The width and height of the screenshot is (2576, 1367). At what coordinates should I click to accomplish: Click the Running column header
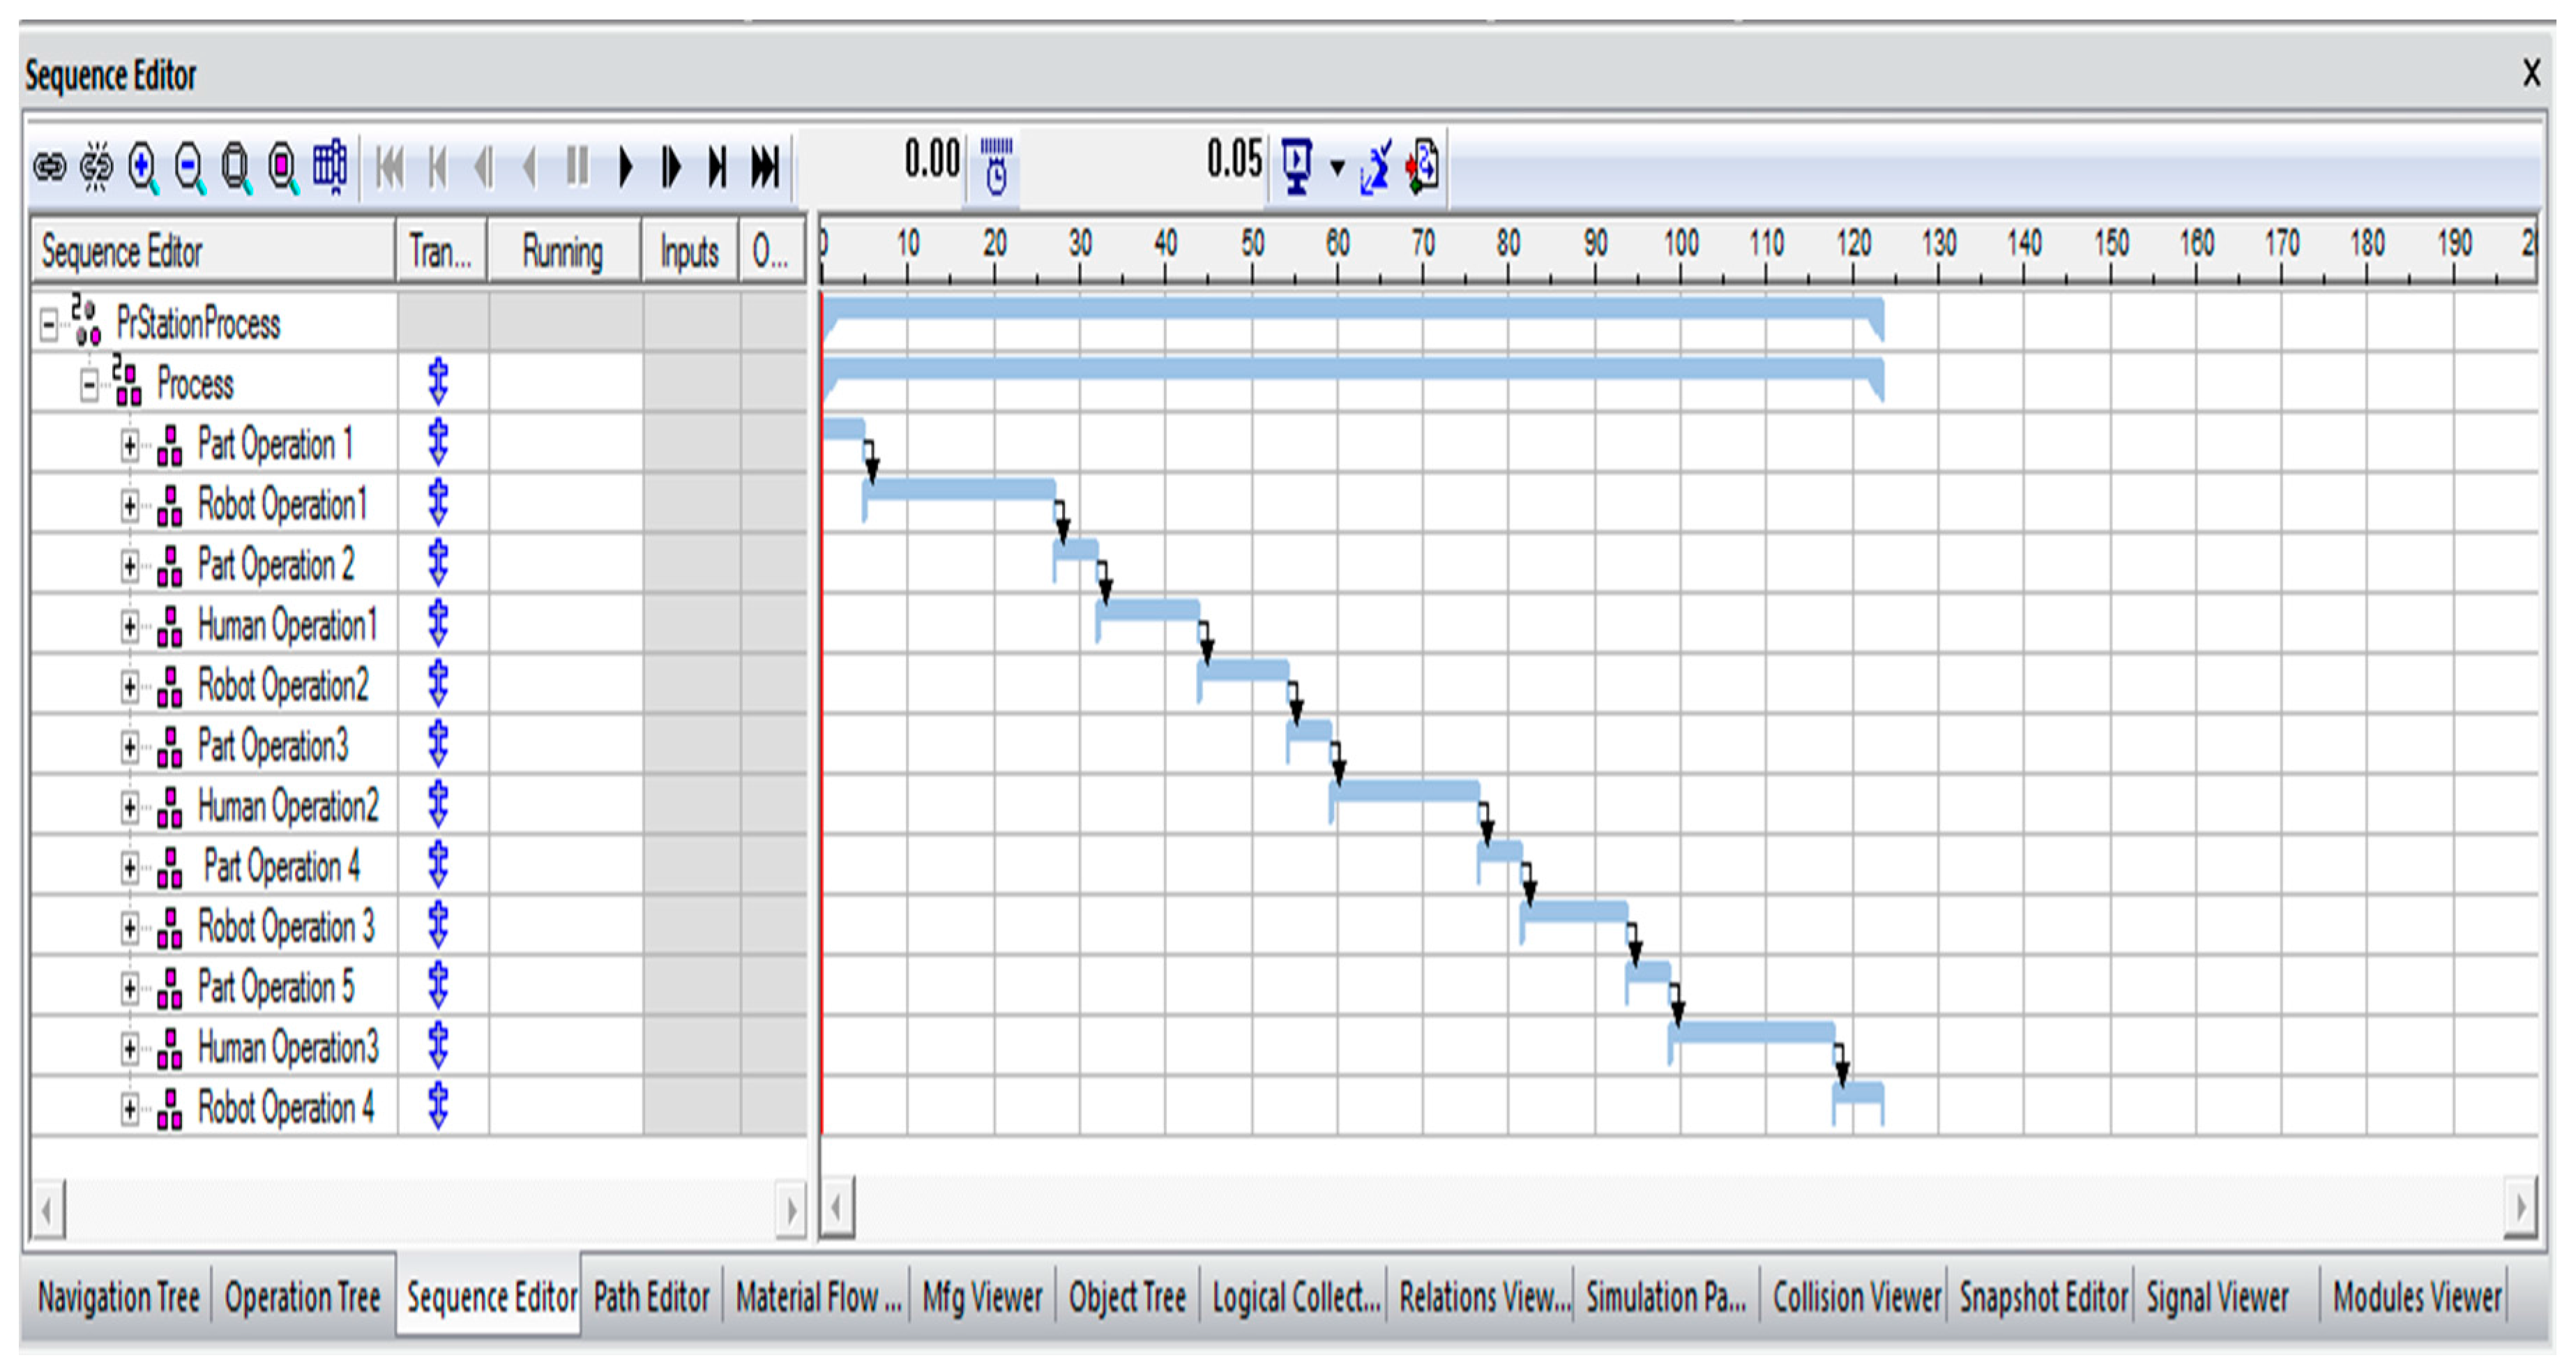click(563, 252)
